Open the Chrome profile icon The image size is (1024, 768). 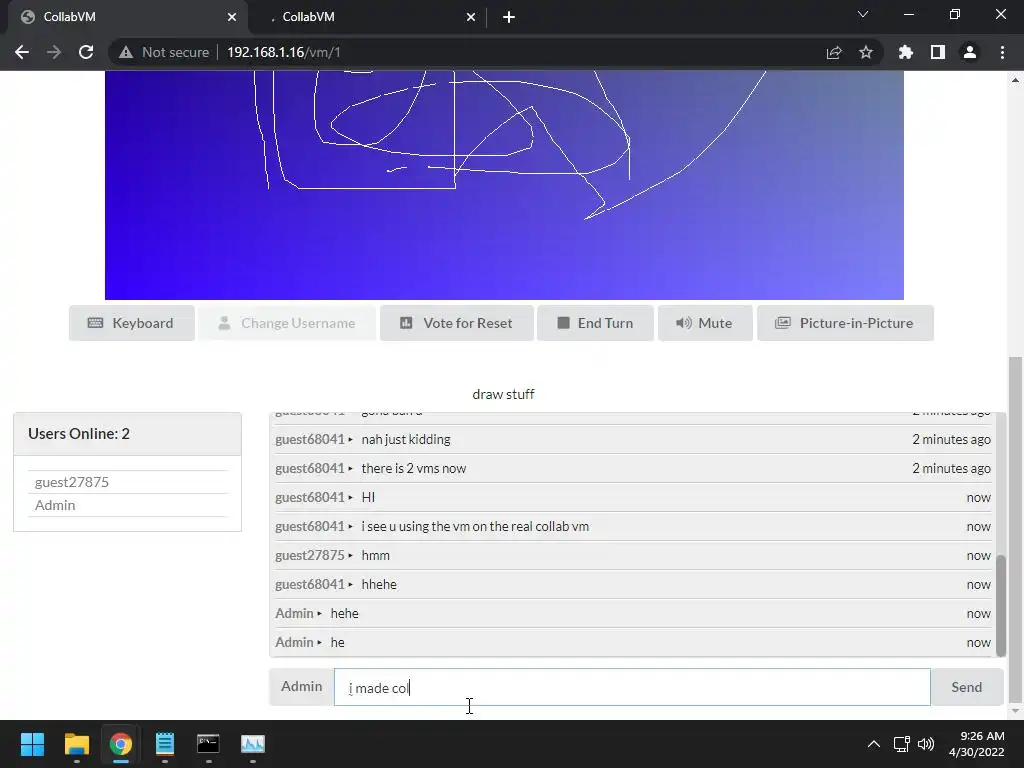(x=970, y=52)
